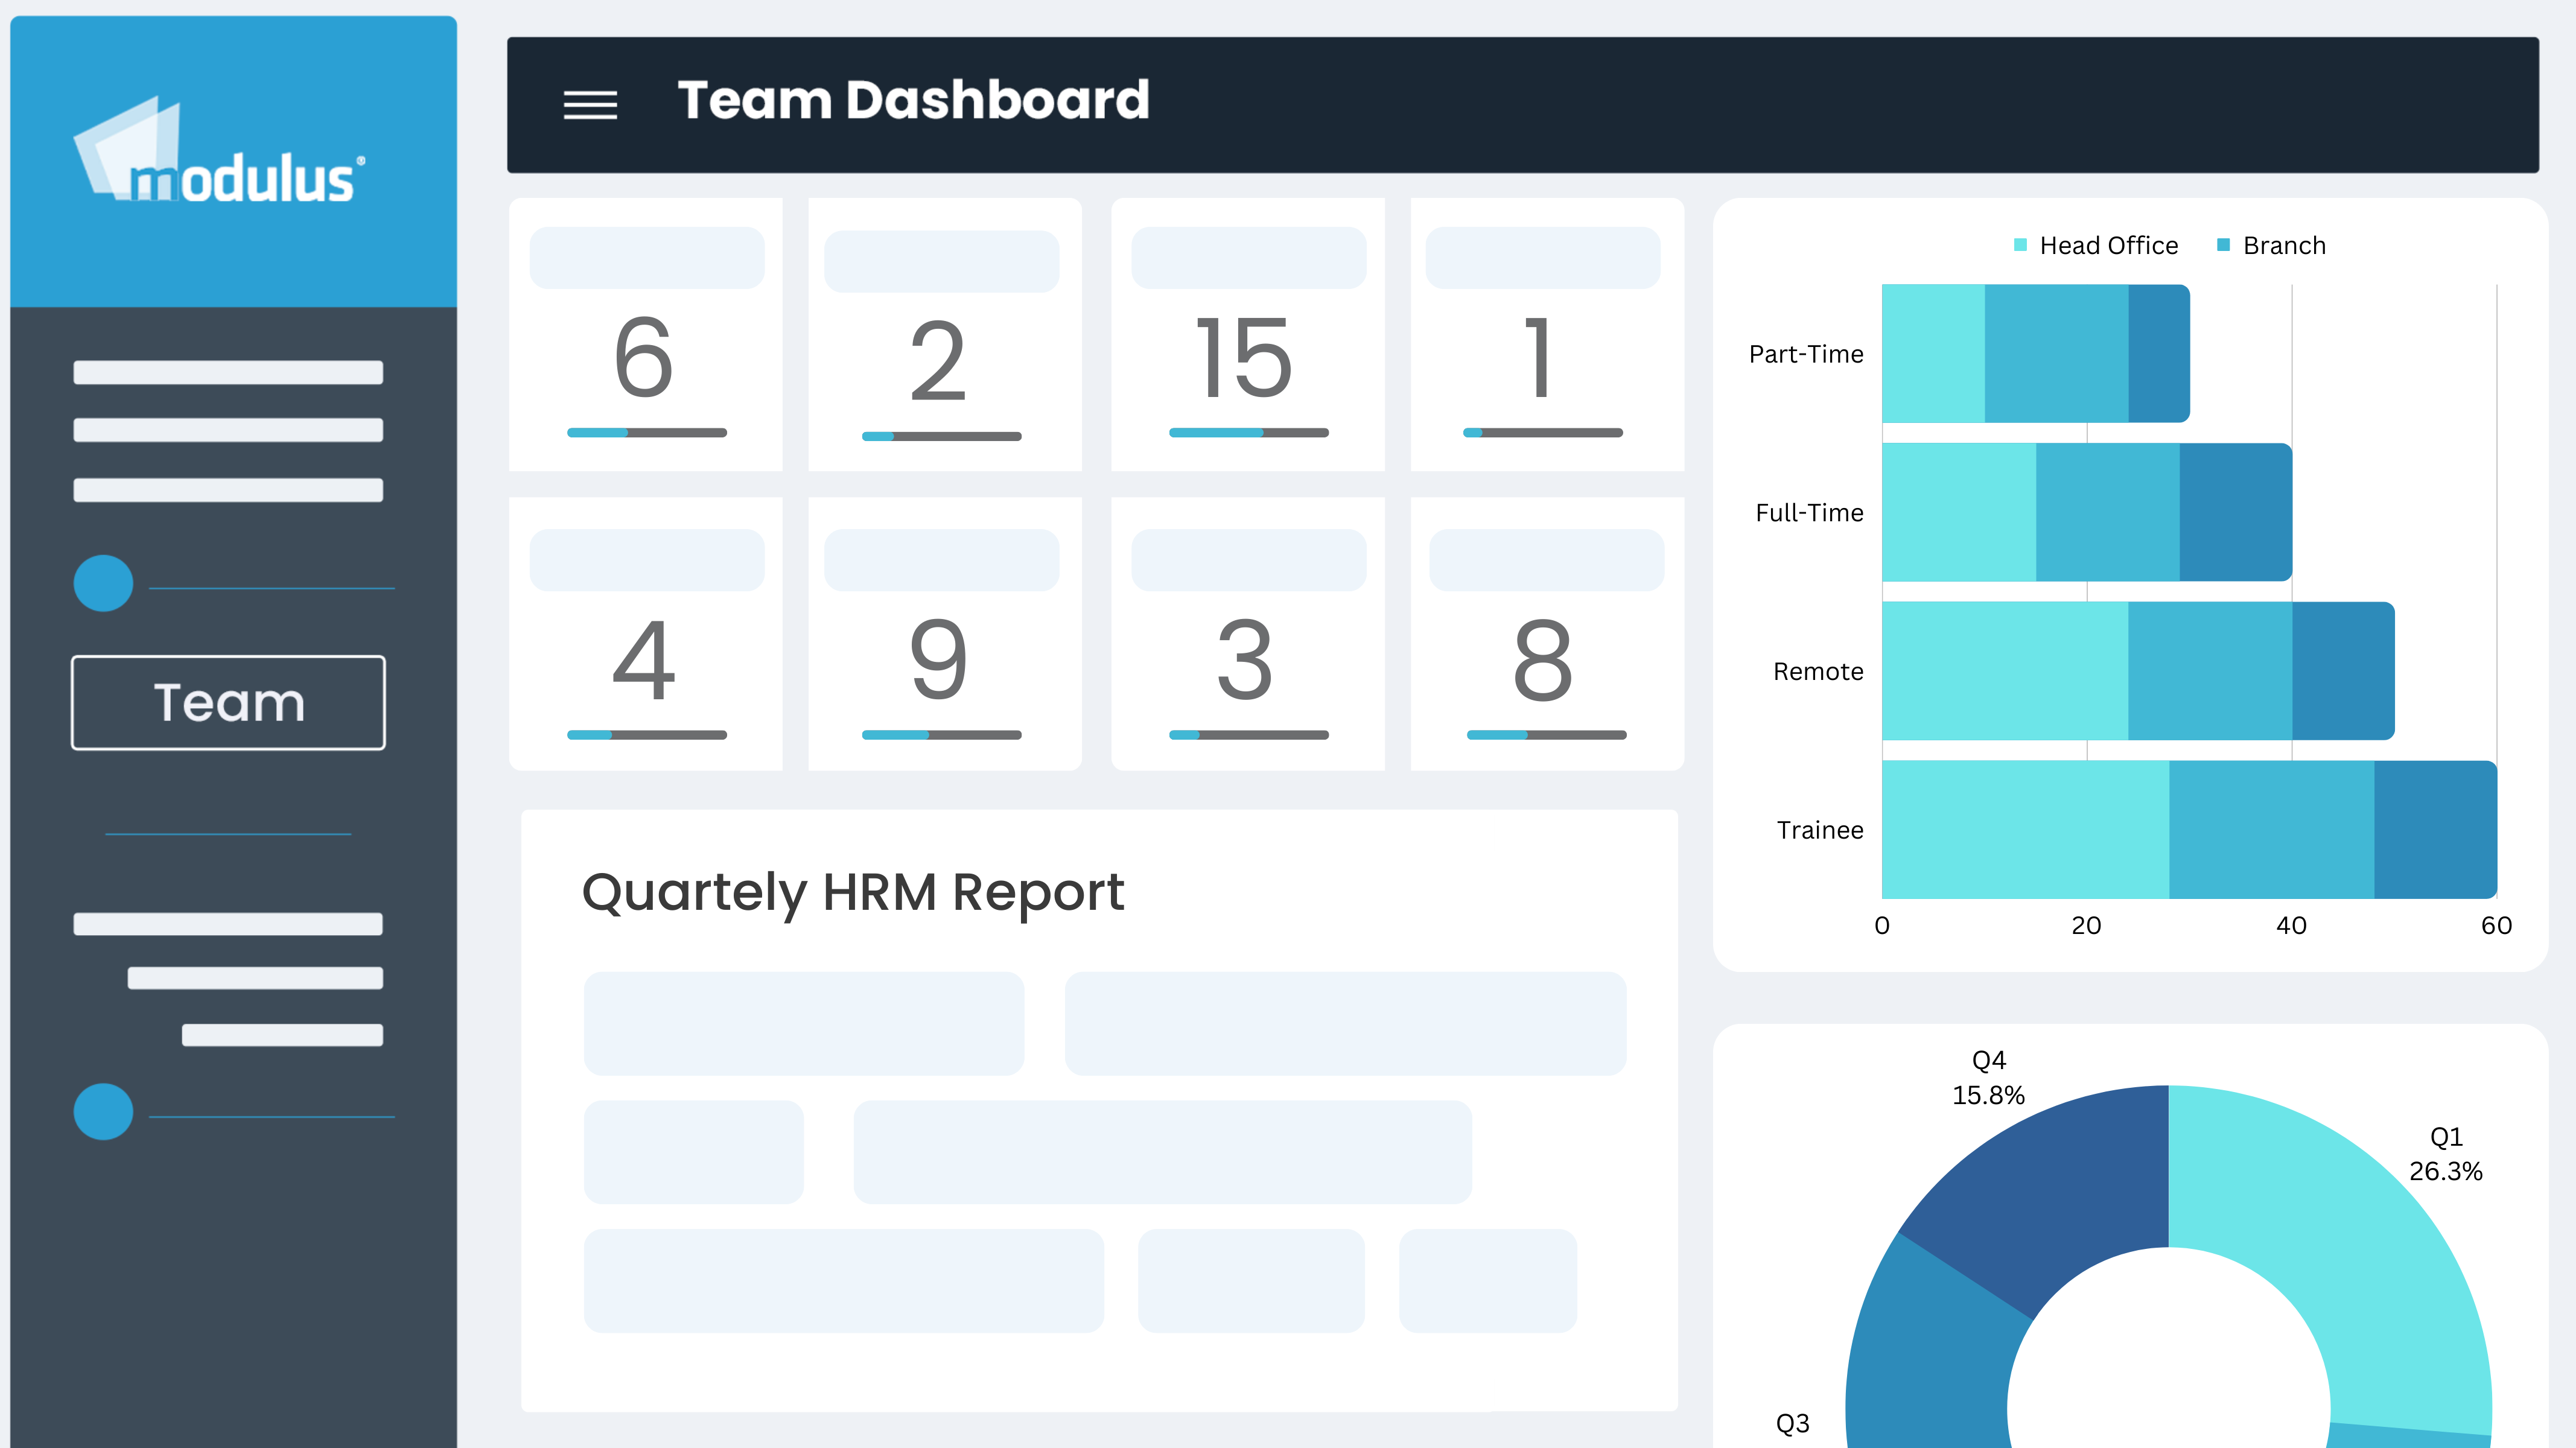Click the upper blue circle in sidebar
The image size is (2576, 1448).
(103, 583)
